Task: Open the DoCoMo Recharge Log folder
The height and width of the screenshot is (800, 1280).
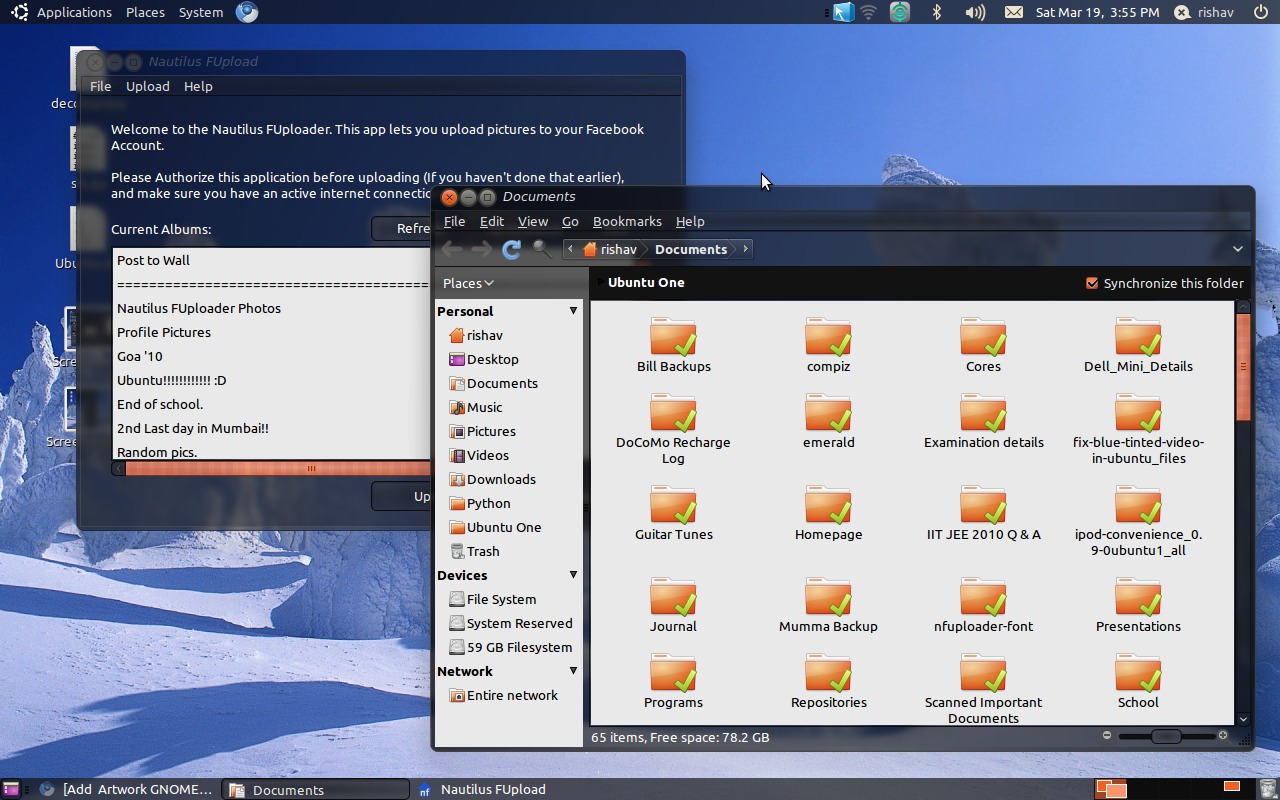Action: coord(673,428)
